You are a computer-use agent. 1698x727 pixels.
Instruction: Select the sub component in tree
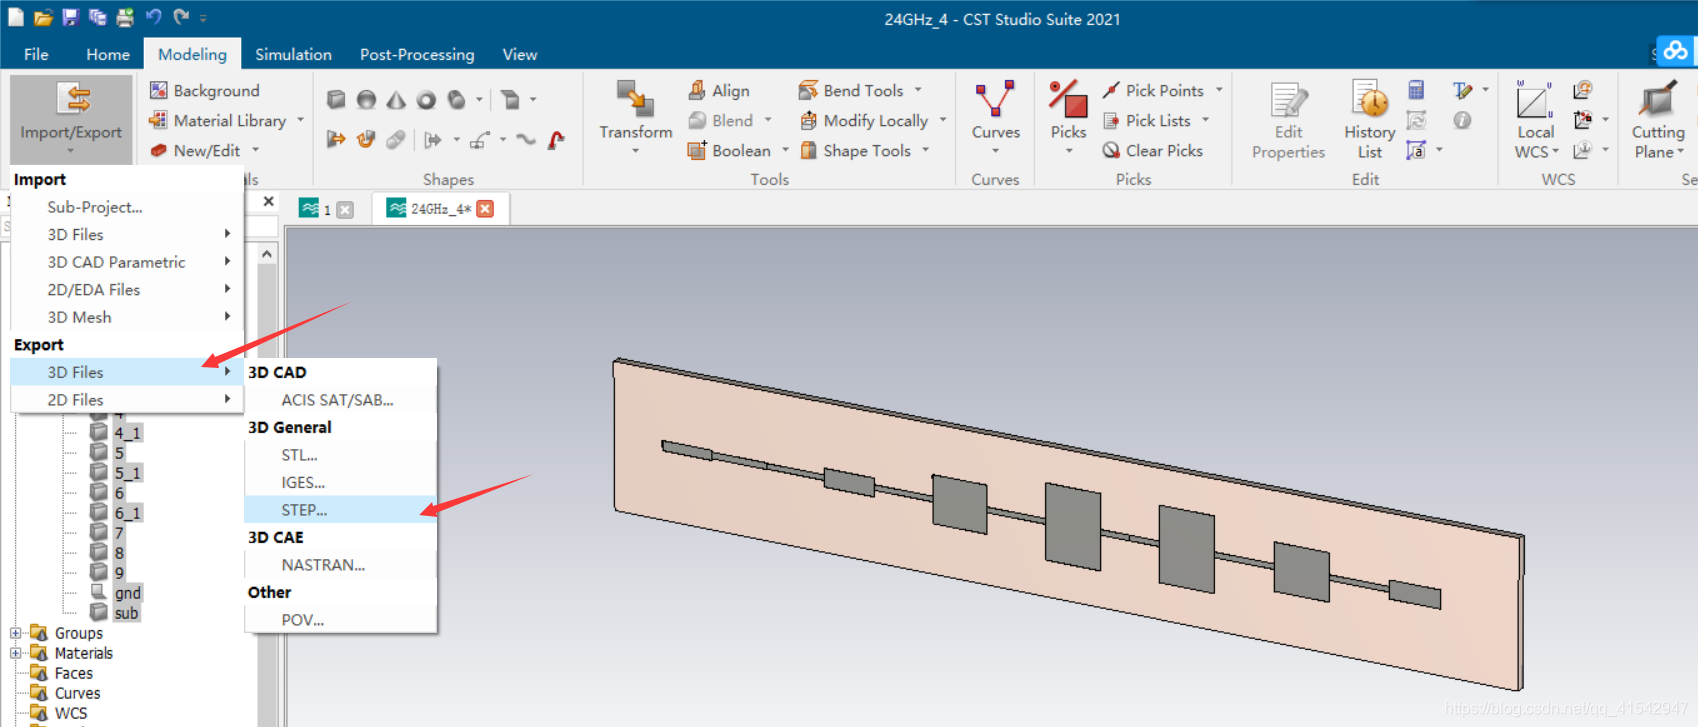126,613
